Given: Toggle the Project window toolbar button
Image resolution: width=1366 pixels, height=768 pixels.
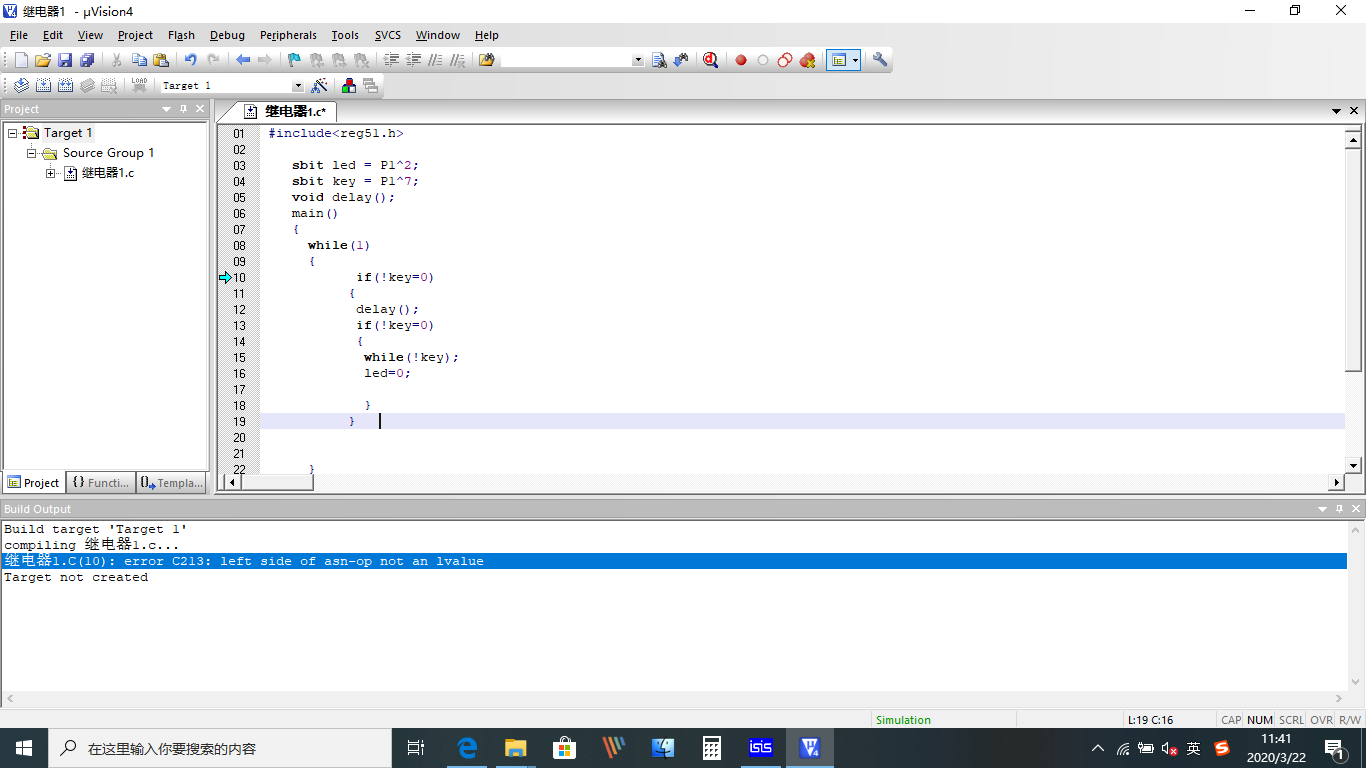Looking at the screenshot, I should coord(839,60).
